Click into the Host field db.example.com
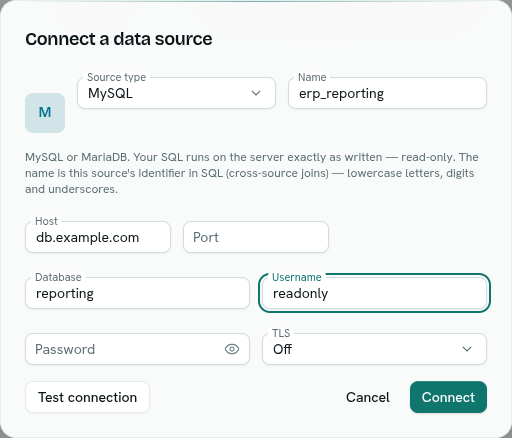 [98, 237]
